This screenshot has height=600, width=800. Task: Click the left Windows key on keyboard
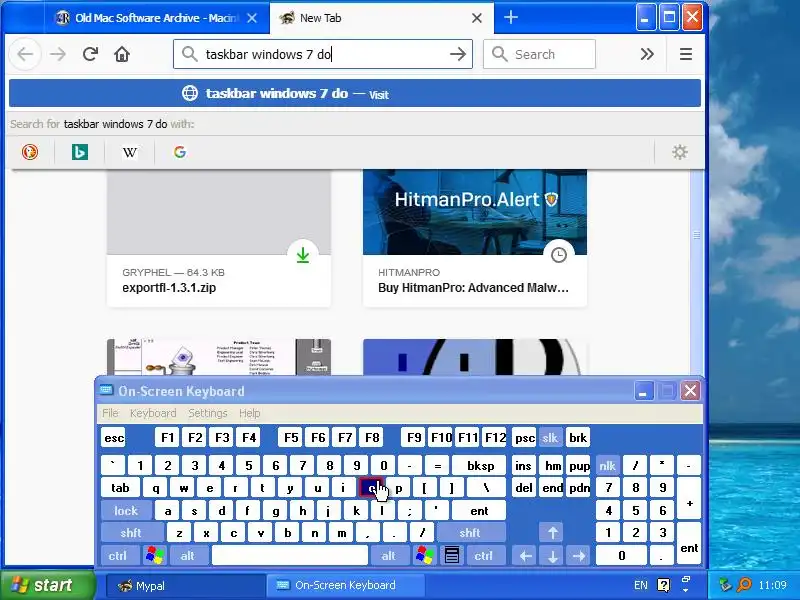click(x=155, y=555)
